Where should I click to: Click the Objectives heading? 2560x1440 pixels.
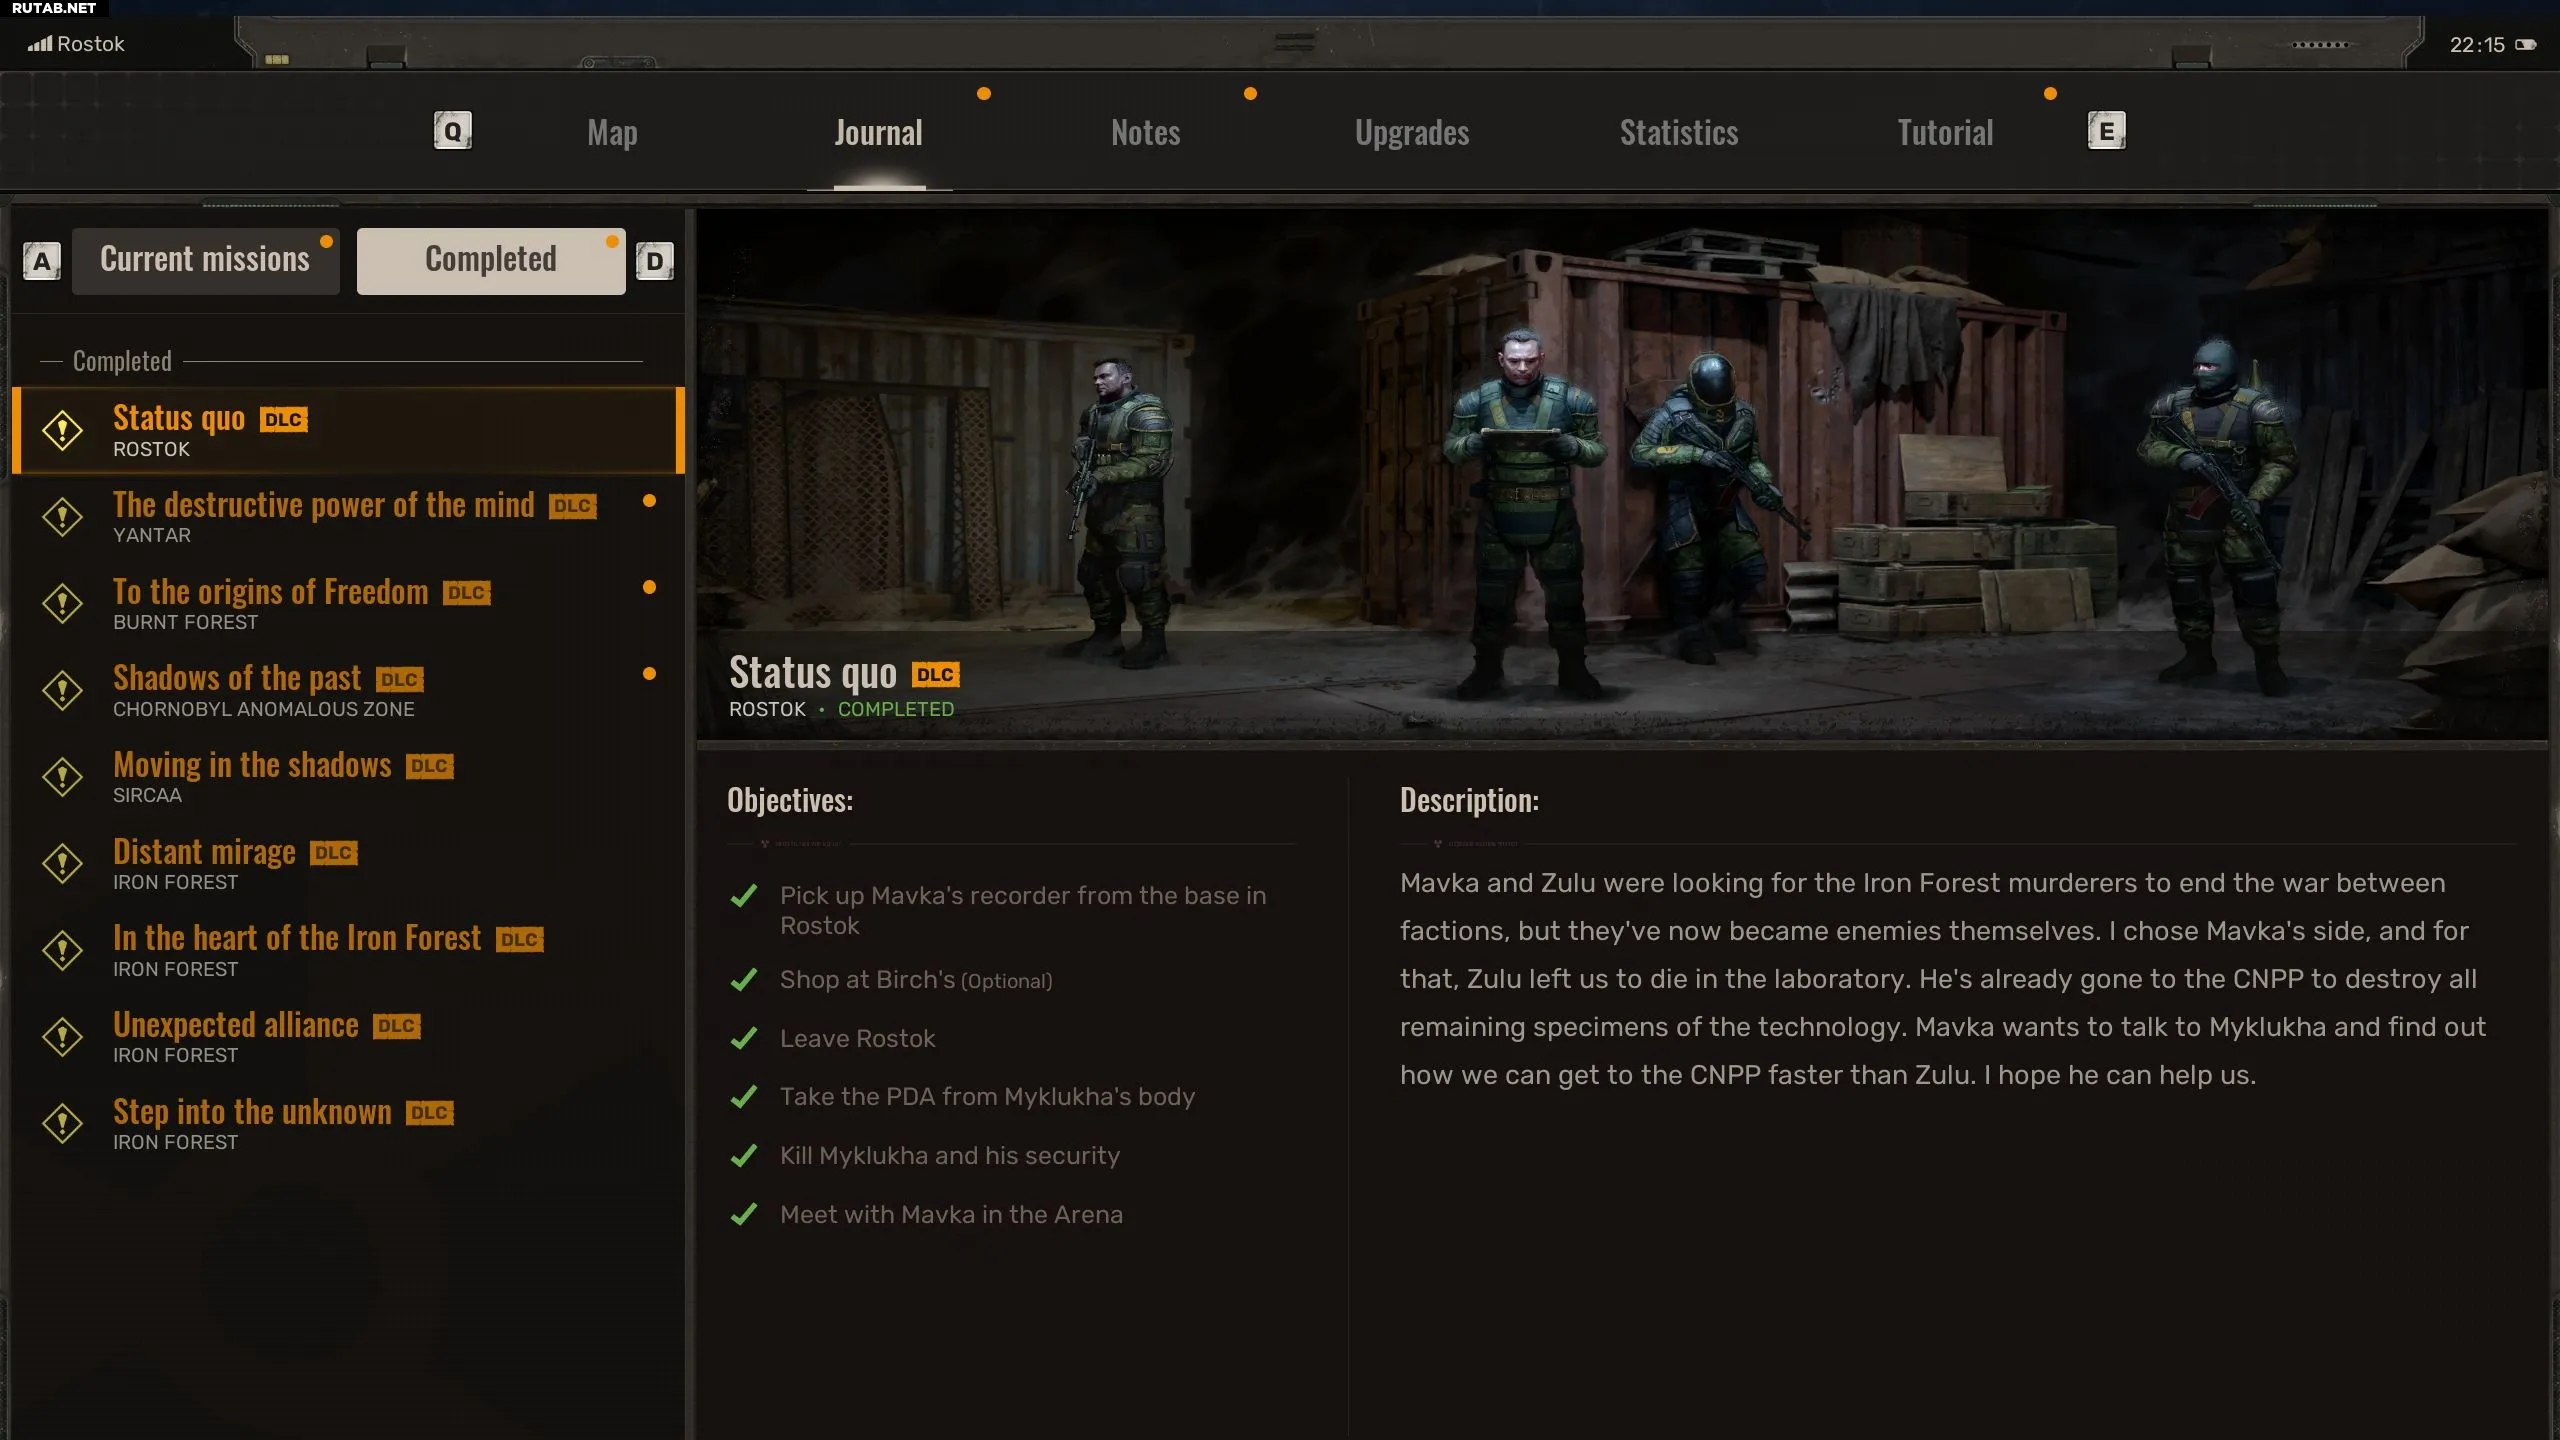point(790,800)
